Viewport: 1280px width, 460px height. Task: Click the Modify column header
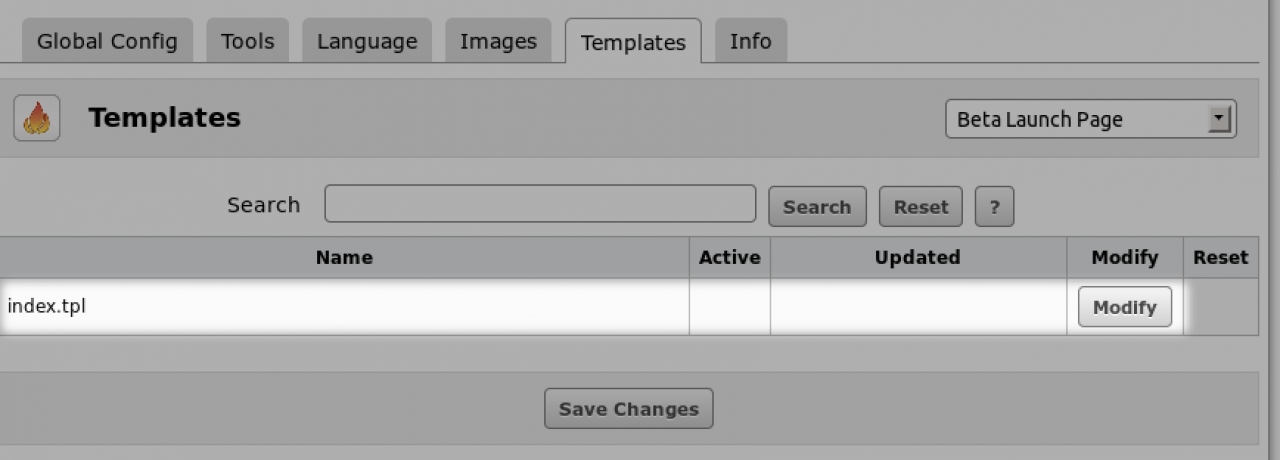(x=1124, y=257)
